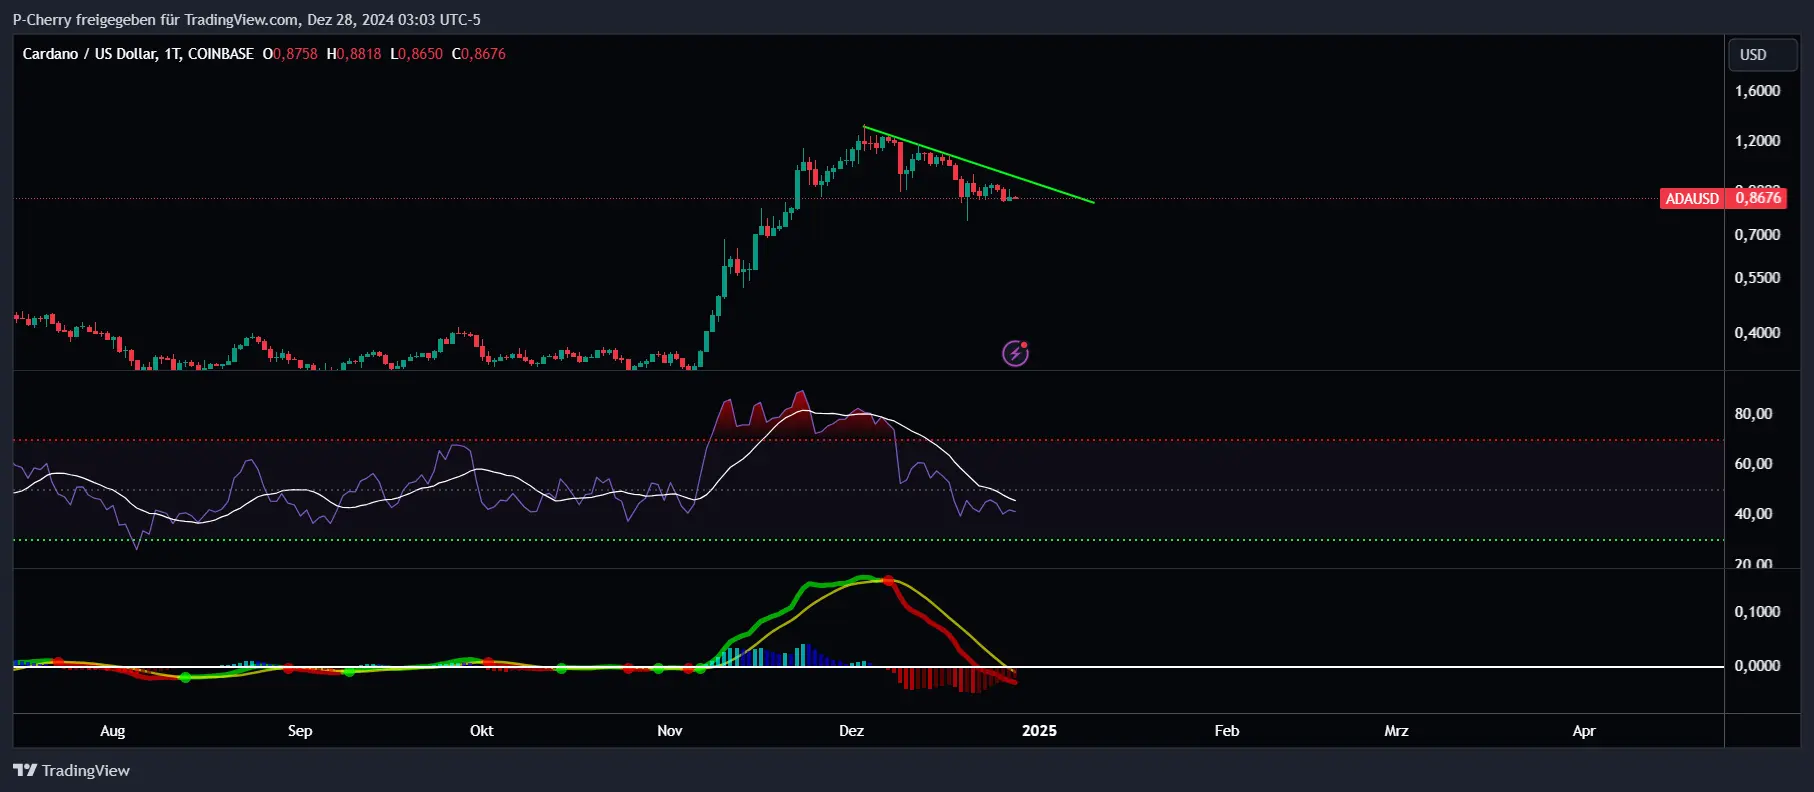Click the Mrz label on time axis
Viewport: 1814px width, 792px height.
coord(1397,731)
